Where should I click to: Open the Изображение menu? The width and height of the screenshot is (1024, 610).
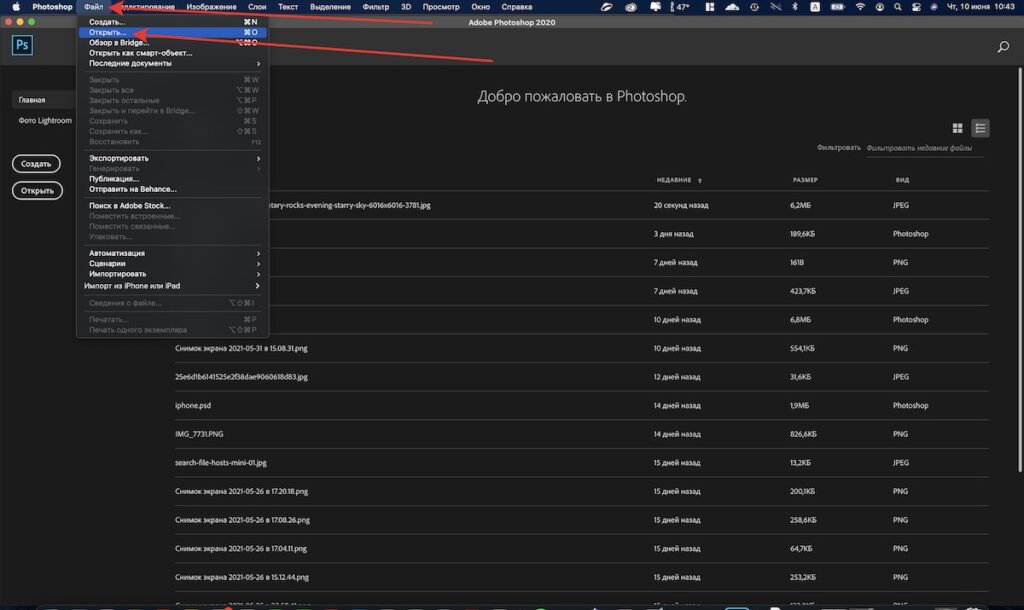[x=211, y=7]
